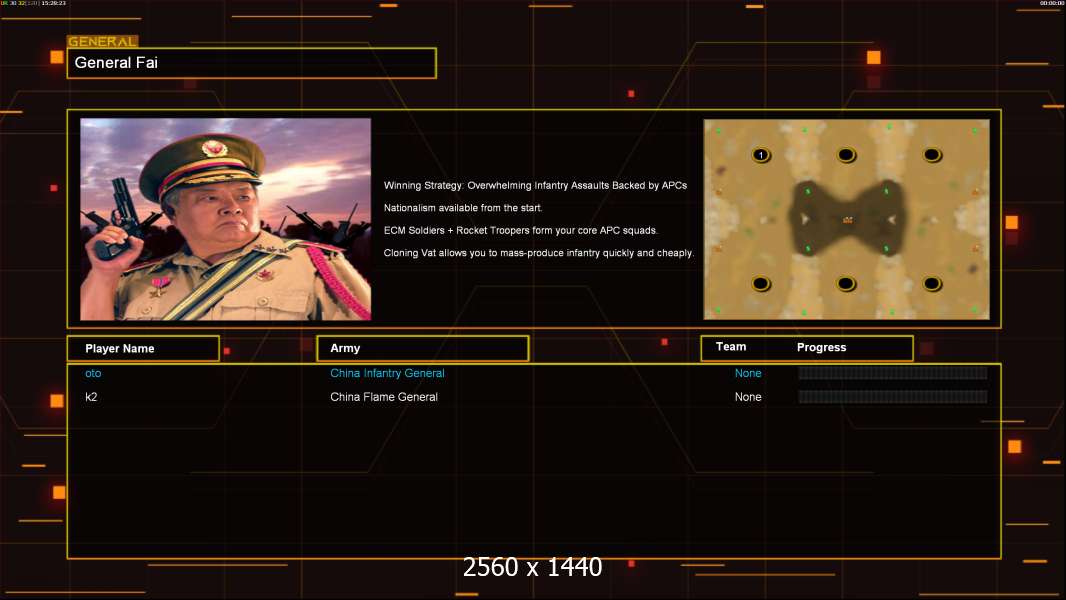Image resolution: width=1066 pixels, height=600 pixels.
Task: Click k2's loading progress bar
Action: click(x=893, y=397)
